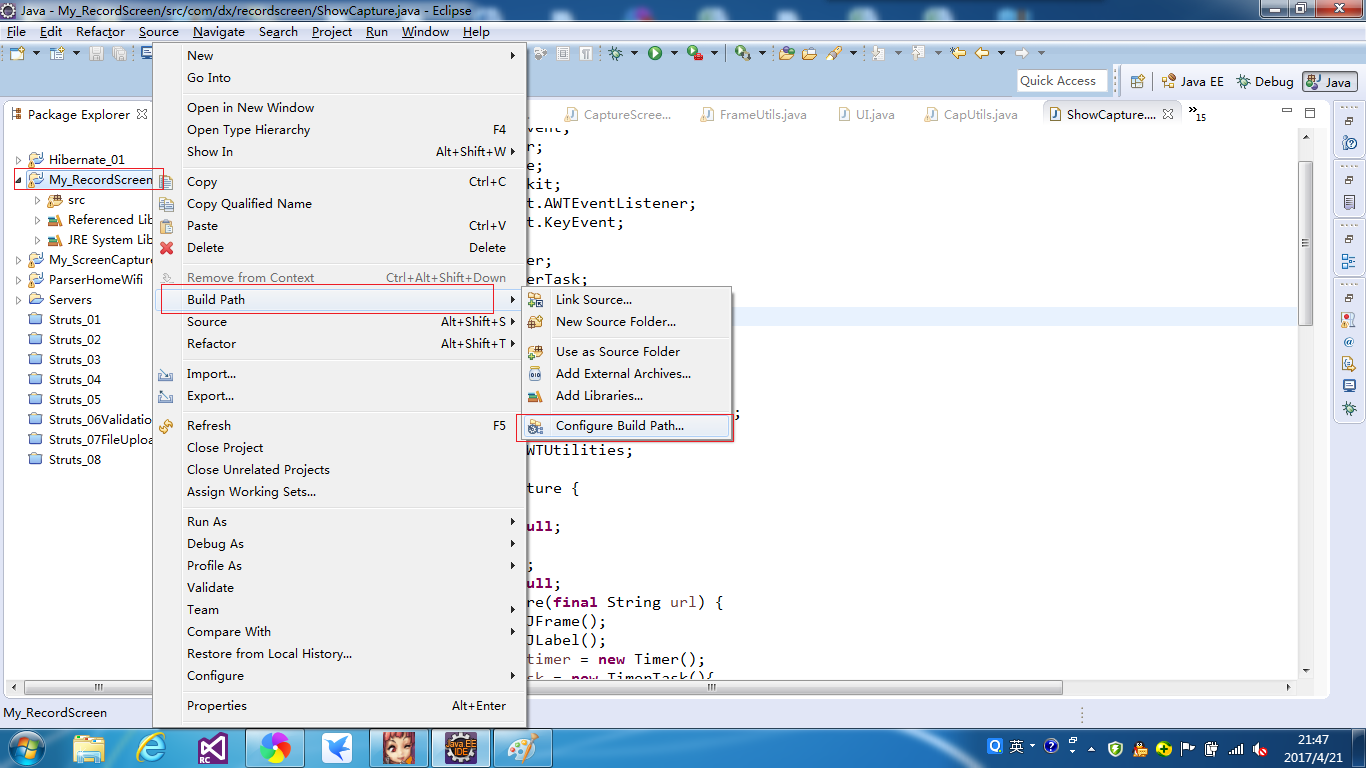The height and width of the screenshot is (768, 1366).
Task: Click Refresh in the context menu
Action: pos(338,426)
